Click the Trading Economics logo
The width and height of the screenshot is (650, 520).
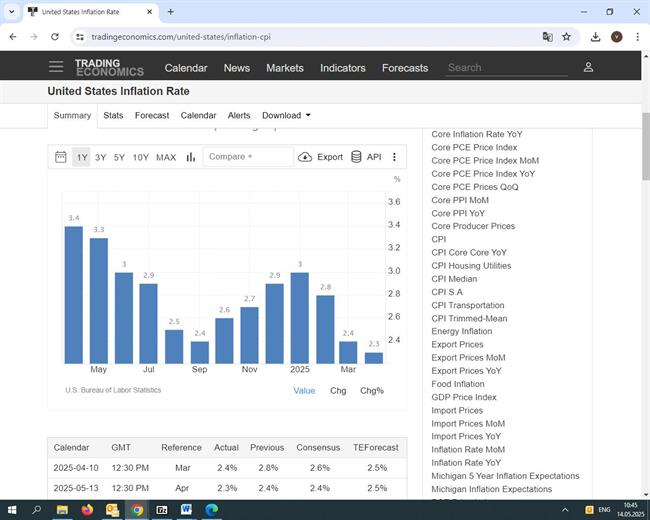click(109, 67)
